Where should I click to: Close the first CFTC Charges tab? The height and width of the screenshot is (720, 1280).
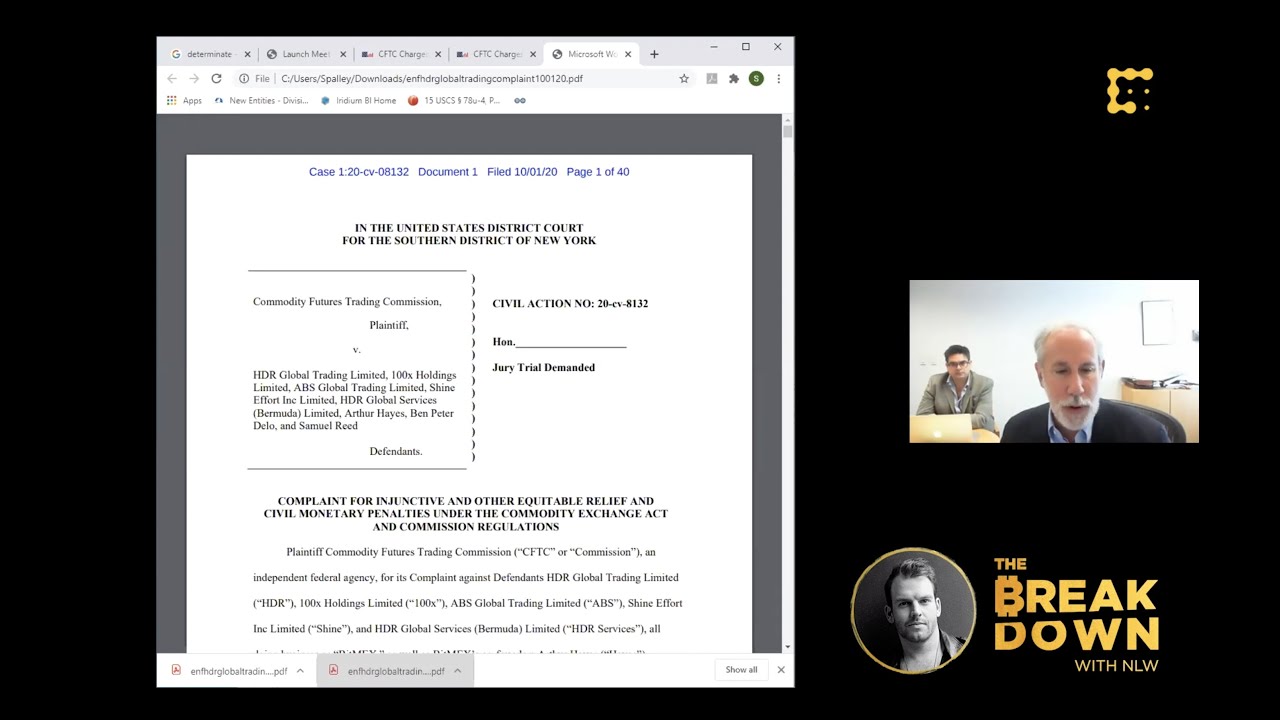click(438, 54)
